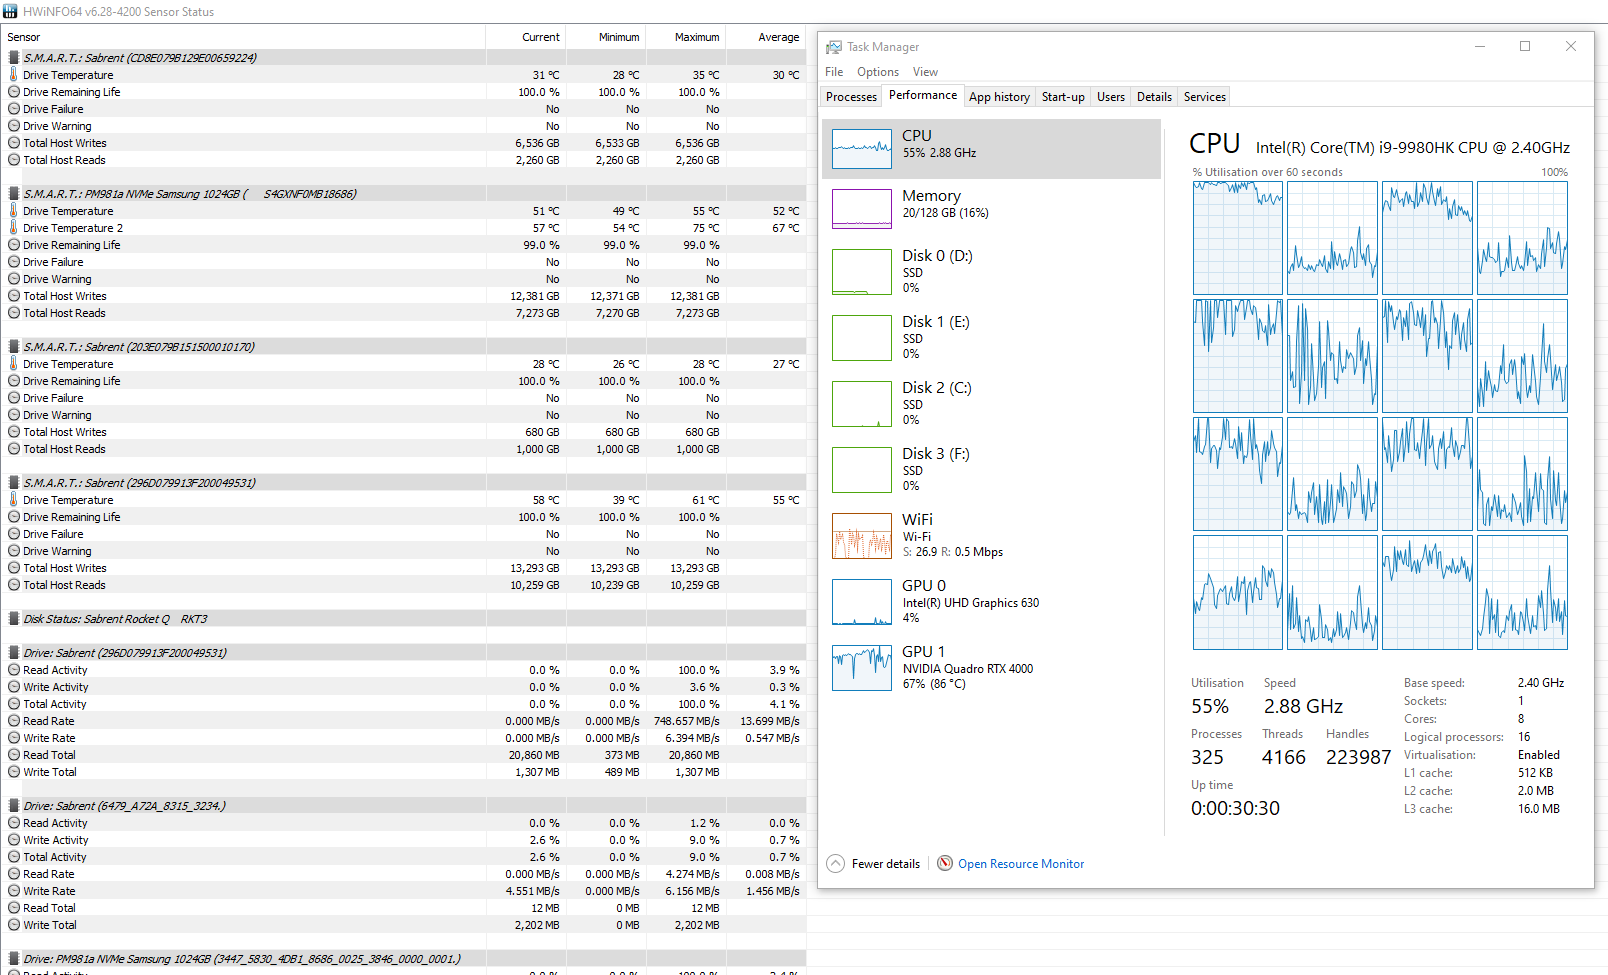
Task: Click the Fewer details button
Action: pyautogui.click(x=874, y=864)
